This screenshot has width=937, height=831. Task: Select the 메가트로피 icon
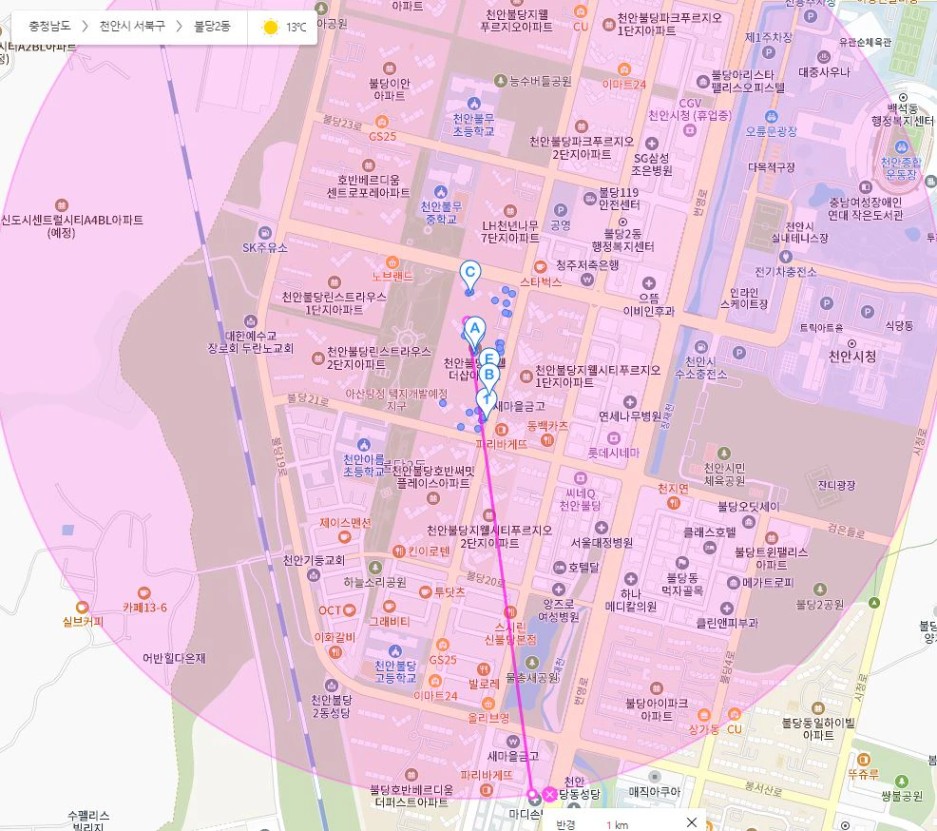tap(734, 582)
